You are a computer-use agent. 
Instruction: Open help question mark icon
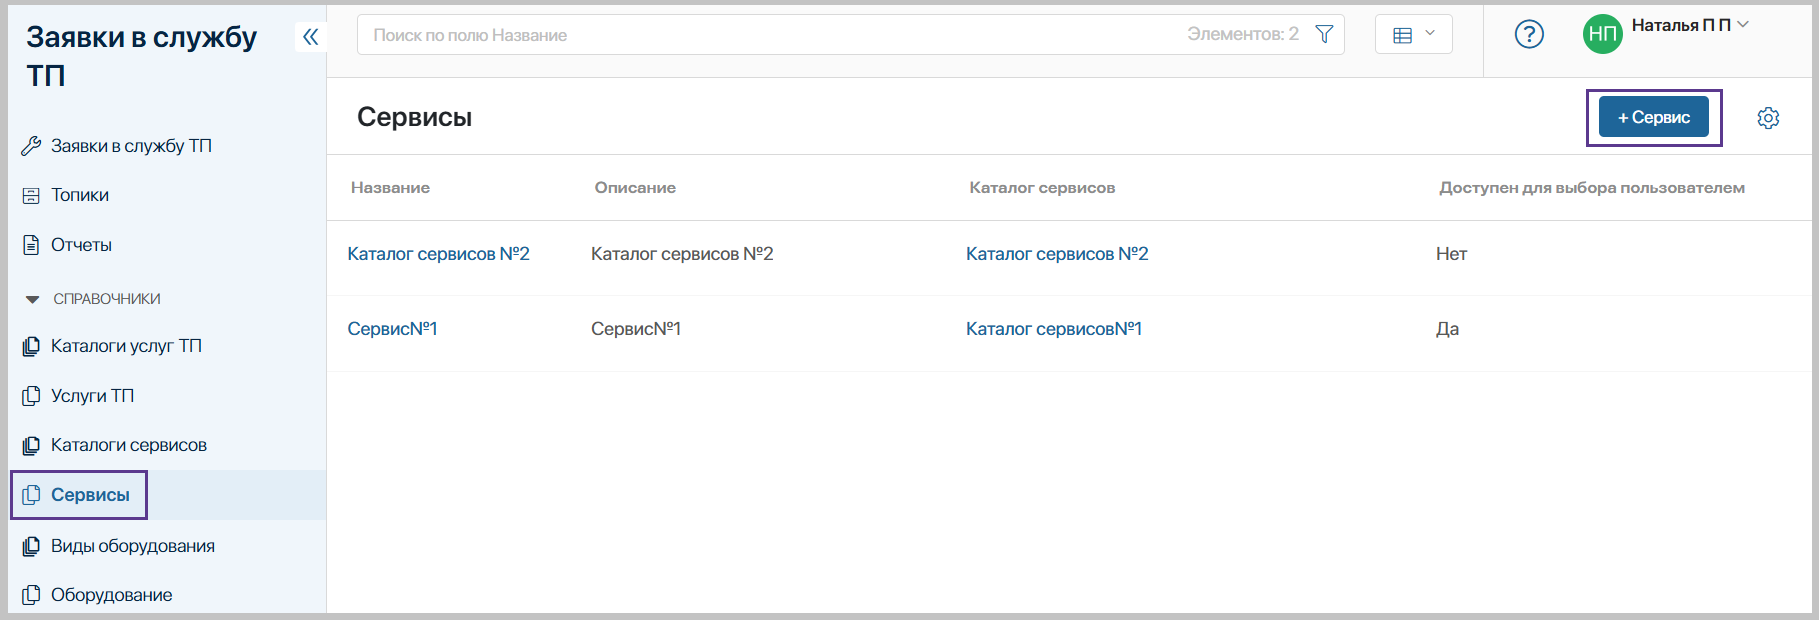tap(1529, 35)
